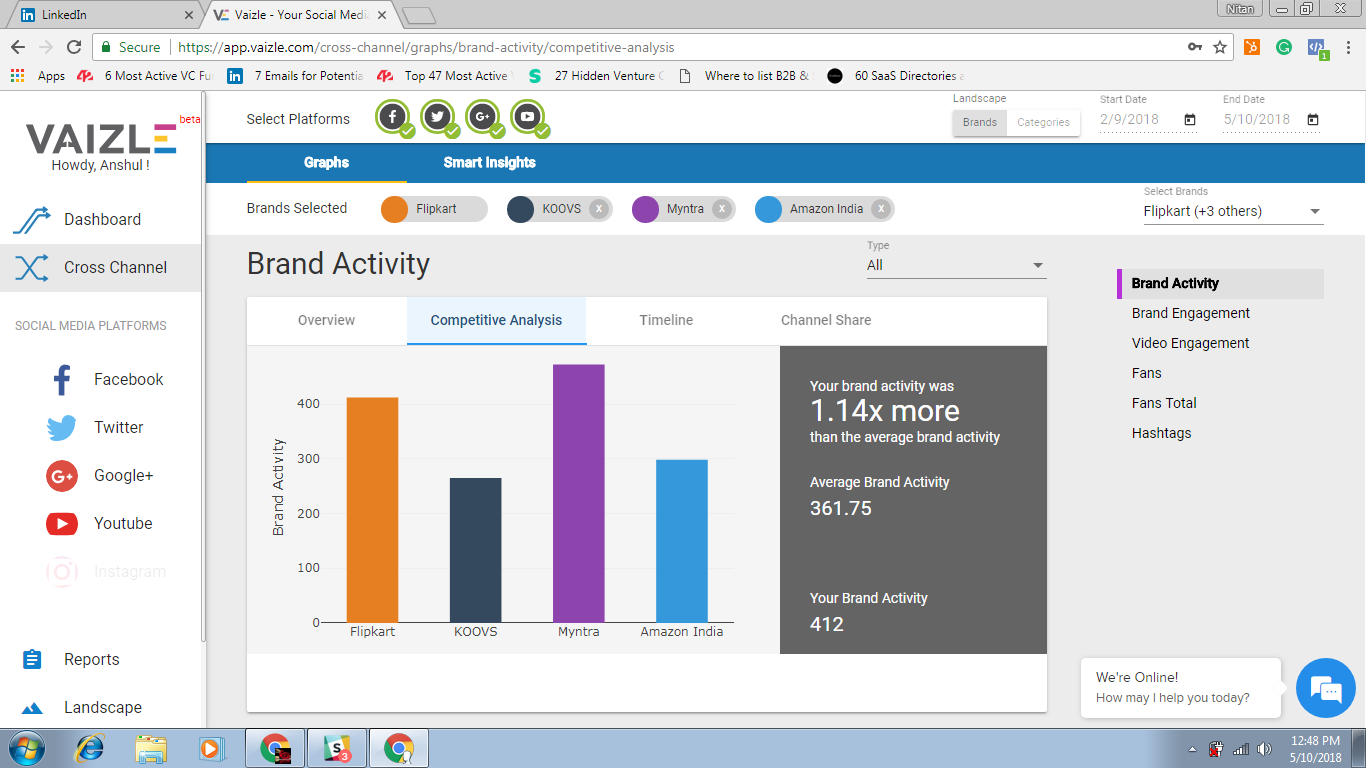The width and height of the screenshot is (1366, 768).
Task: Open the Slack taskbar icon
Action: click(338, 748)
